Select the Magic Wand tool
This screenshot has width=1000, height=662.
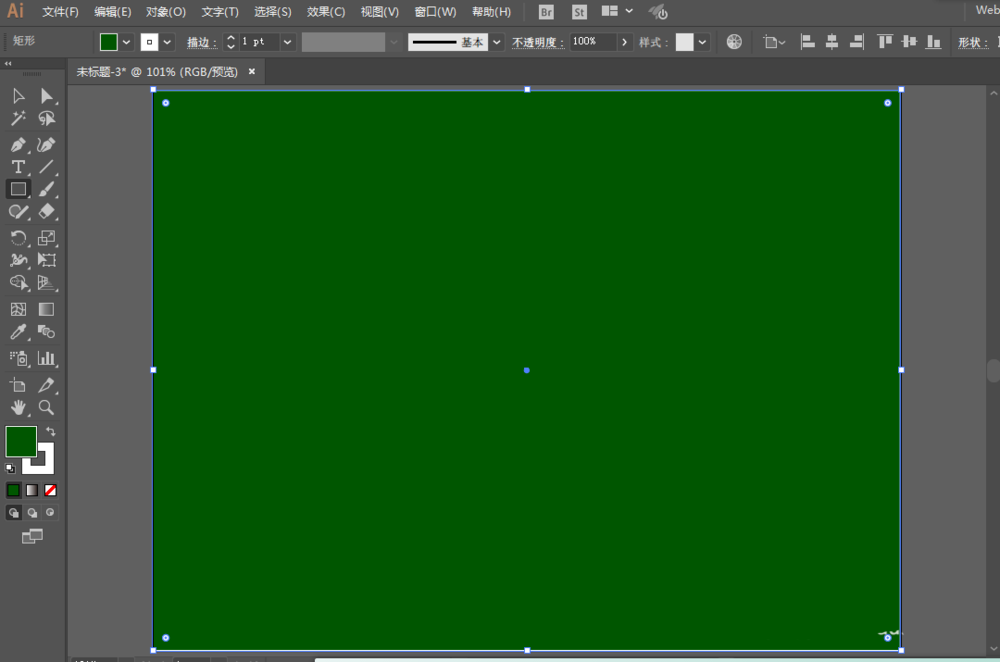tap(18, 119)
